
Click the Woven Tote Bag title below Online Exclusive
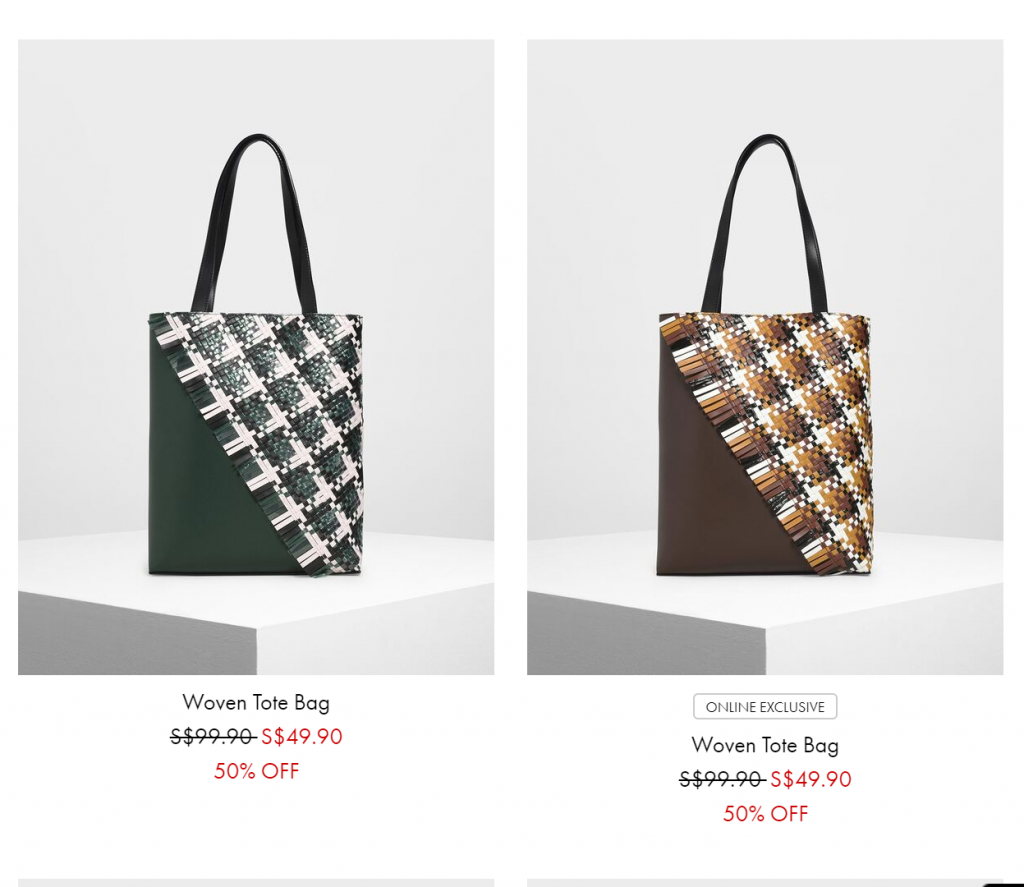point(765,745)
